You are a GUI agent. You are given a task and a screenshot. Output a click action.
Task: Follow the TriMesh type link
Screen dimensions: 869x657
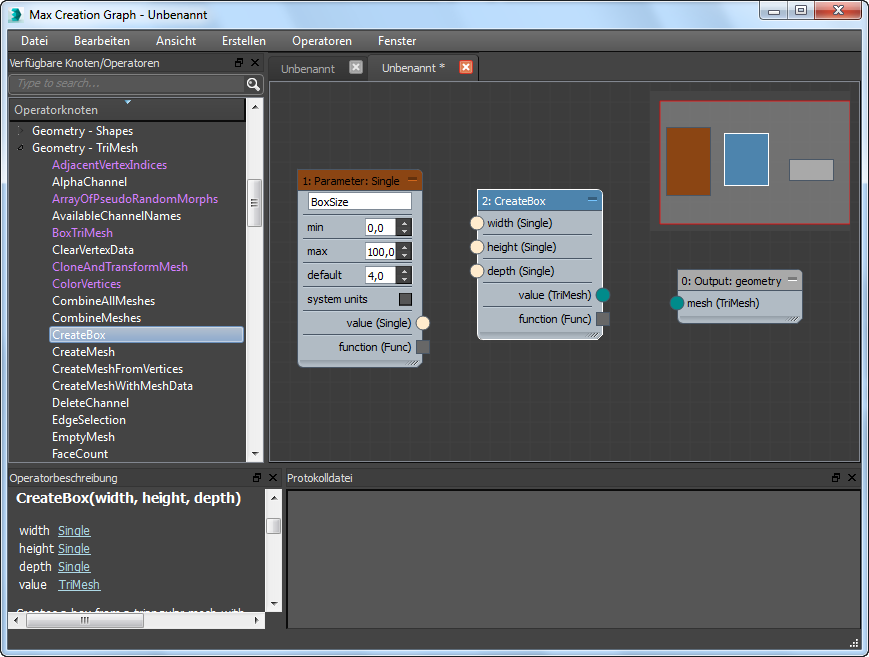tap(79, 584)
